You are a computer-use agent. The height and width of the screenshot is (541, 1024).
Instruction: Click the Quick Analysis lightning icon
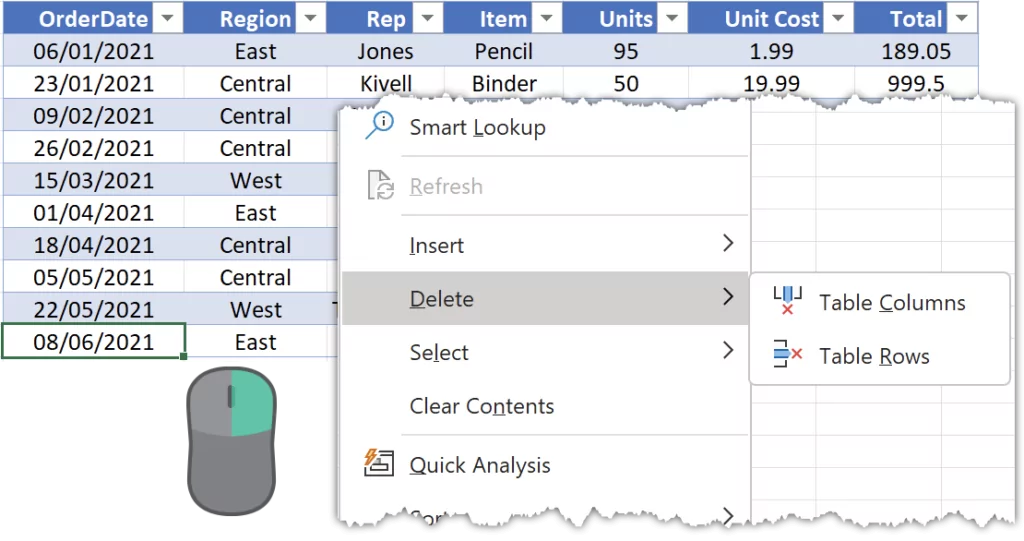pyautogui.click(x=380, y=464)
